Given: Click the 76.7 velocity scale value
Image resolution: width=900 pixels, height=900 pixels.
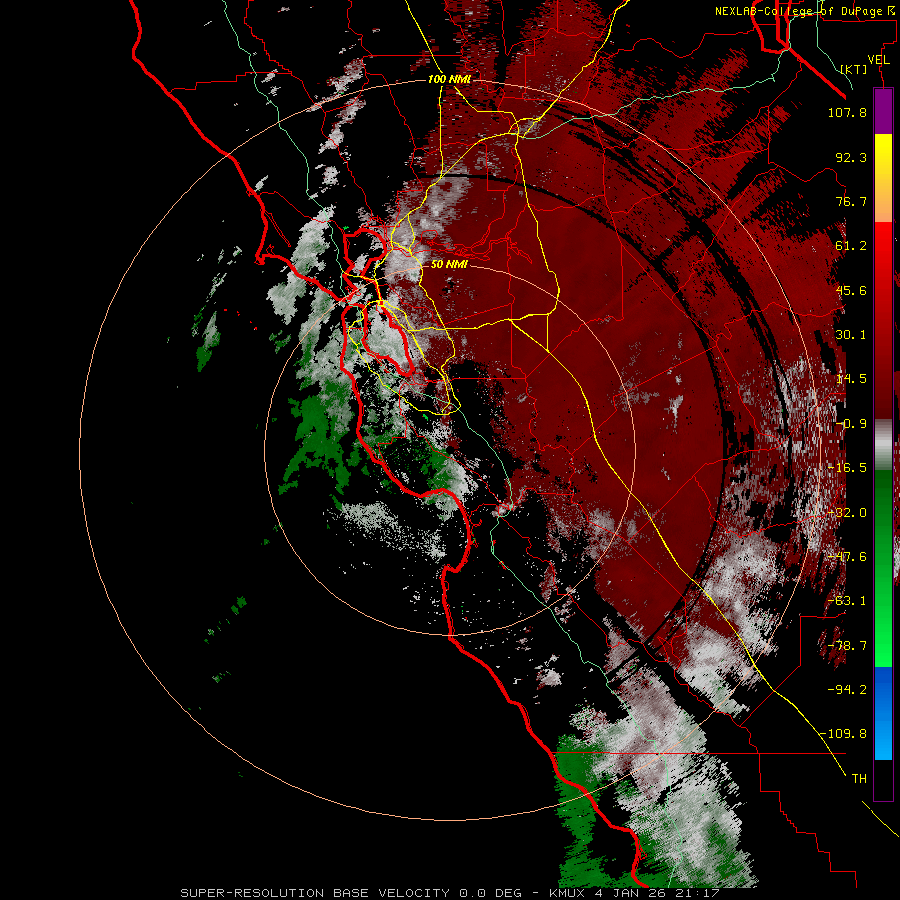Looking at the screenshot, I should click(x=851, y=201).
